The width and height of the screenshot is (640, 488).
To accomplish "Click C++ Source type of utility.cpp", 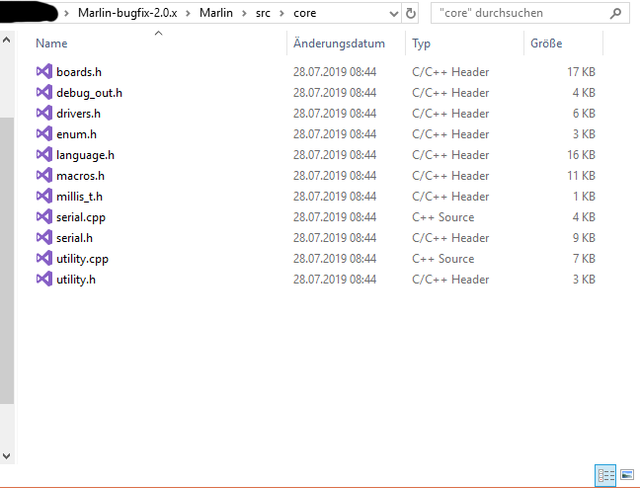I will click(x=443, y=259).
